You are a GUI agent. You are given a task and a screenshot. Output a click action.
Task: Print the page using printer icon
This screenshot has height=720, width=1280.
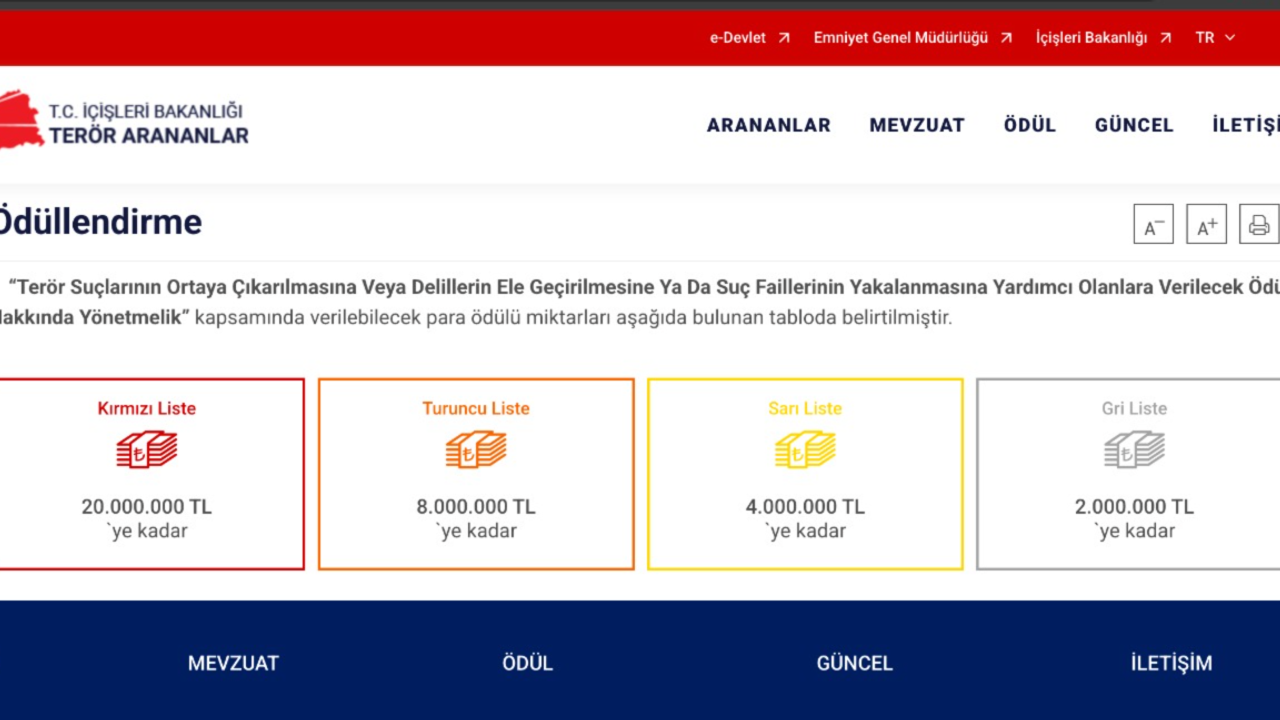coord(1259,224)
